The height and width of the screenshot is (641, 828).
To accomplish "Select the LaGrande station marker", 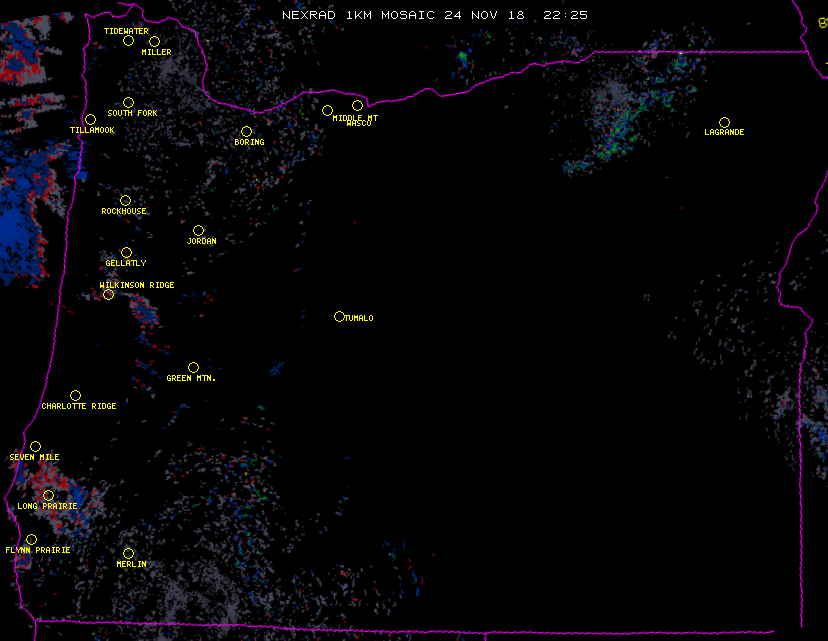I will (724, 123).
